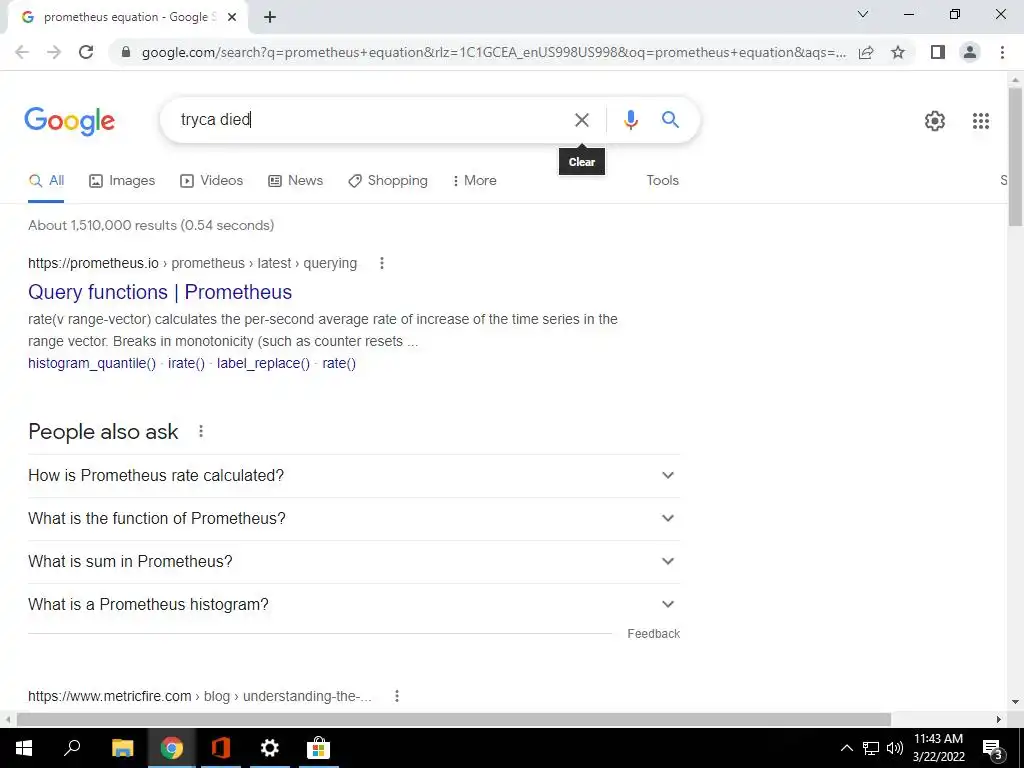Open the More search categories
The width and height of the screenshot is (1024, 768).
(x=475, y=181)
